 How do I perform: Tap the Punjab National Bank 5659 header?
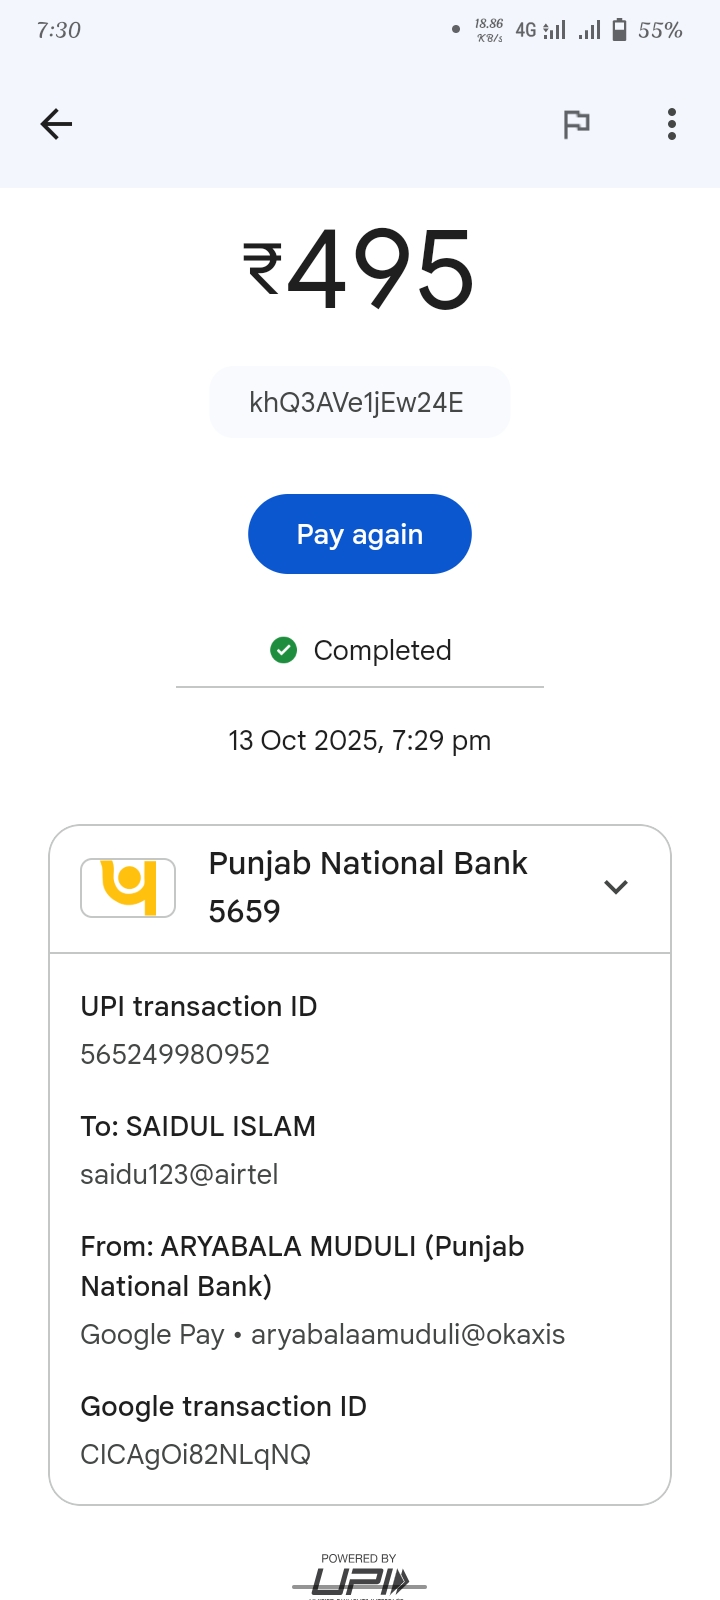368,887
